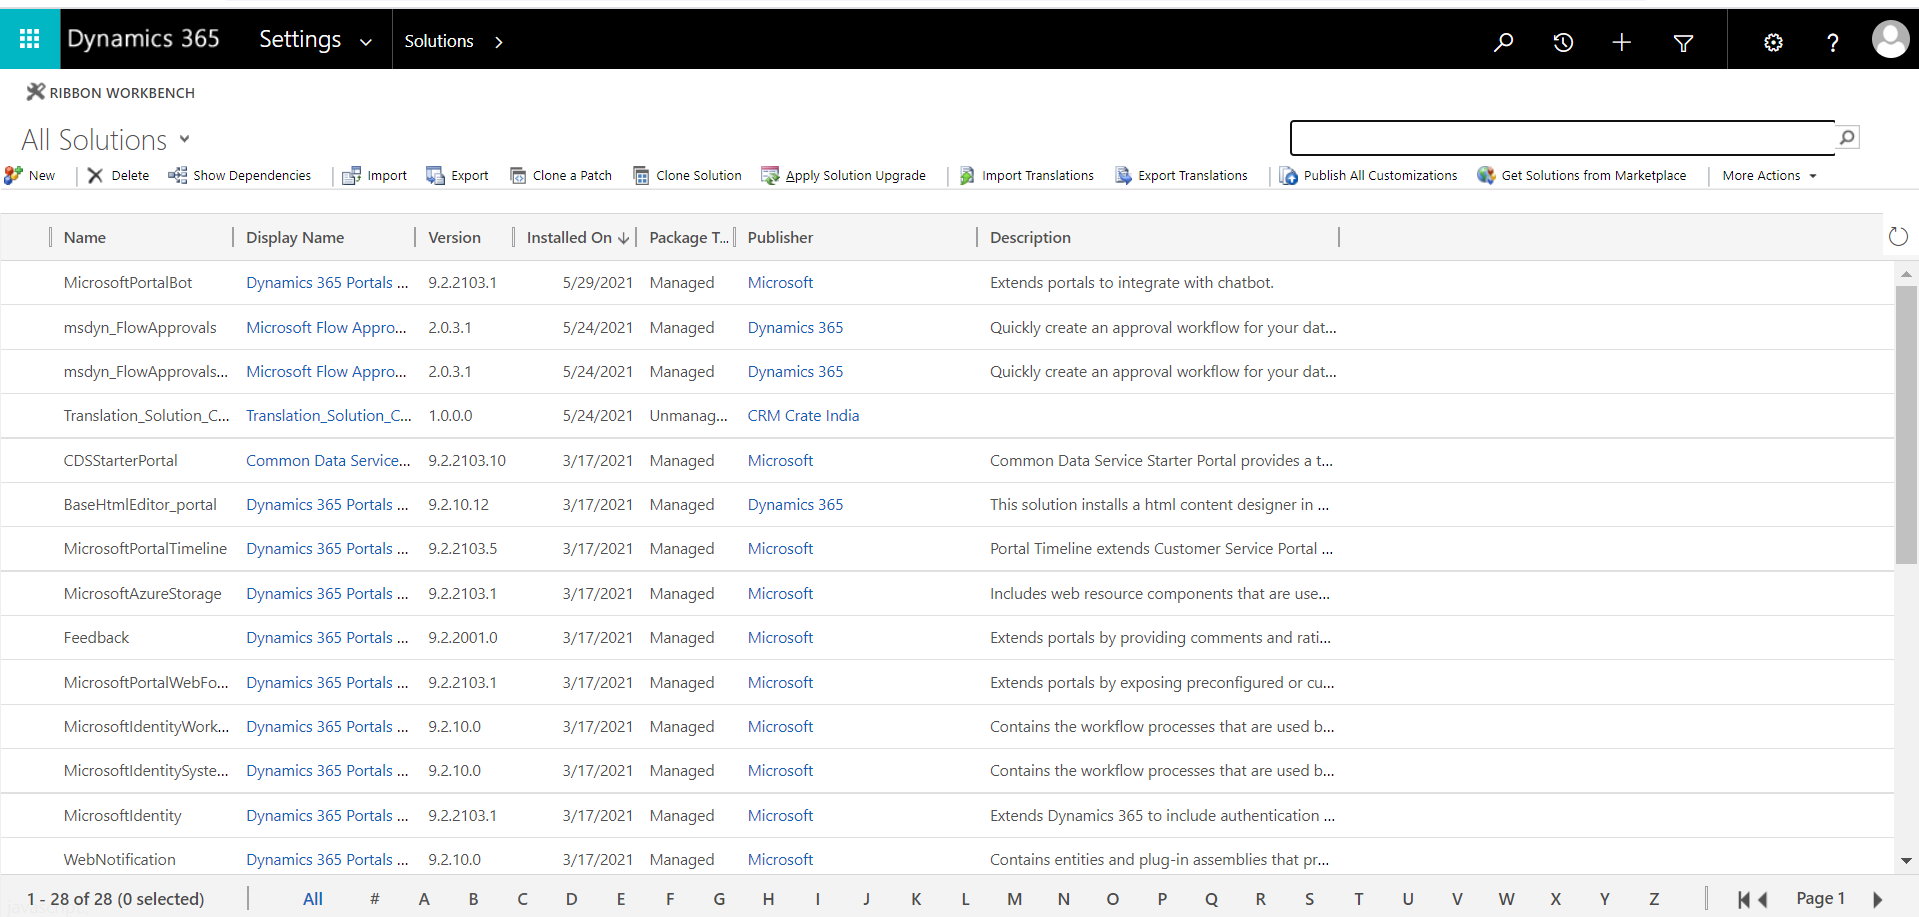This screenshot has height=917, width=1919.
Task: Open the Settings area dropdown
Action: (314, 40)
